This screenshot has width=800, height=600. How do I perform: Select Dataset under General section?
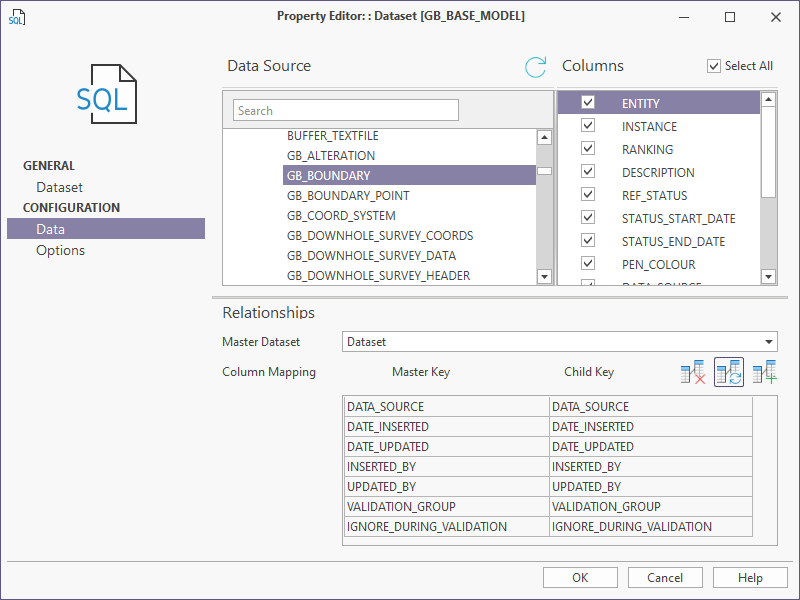click(x=59, y=187)
